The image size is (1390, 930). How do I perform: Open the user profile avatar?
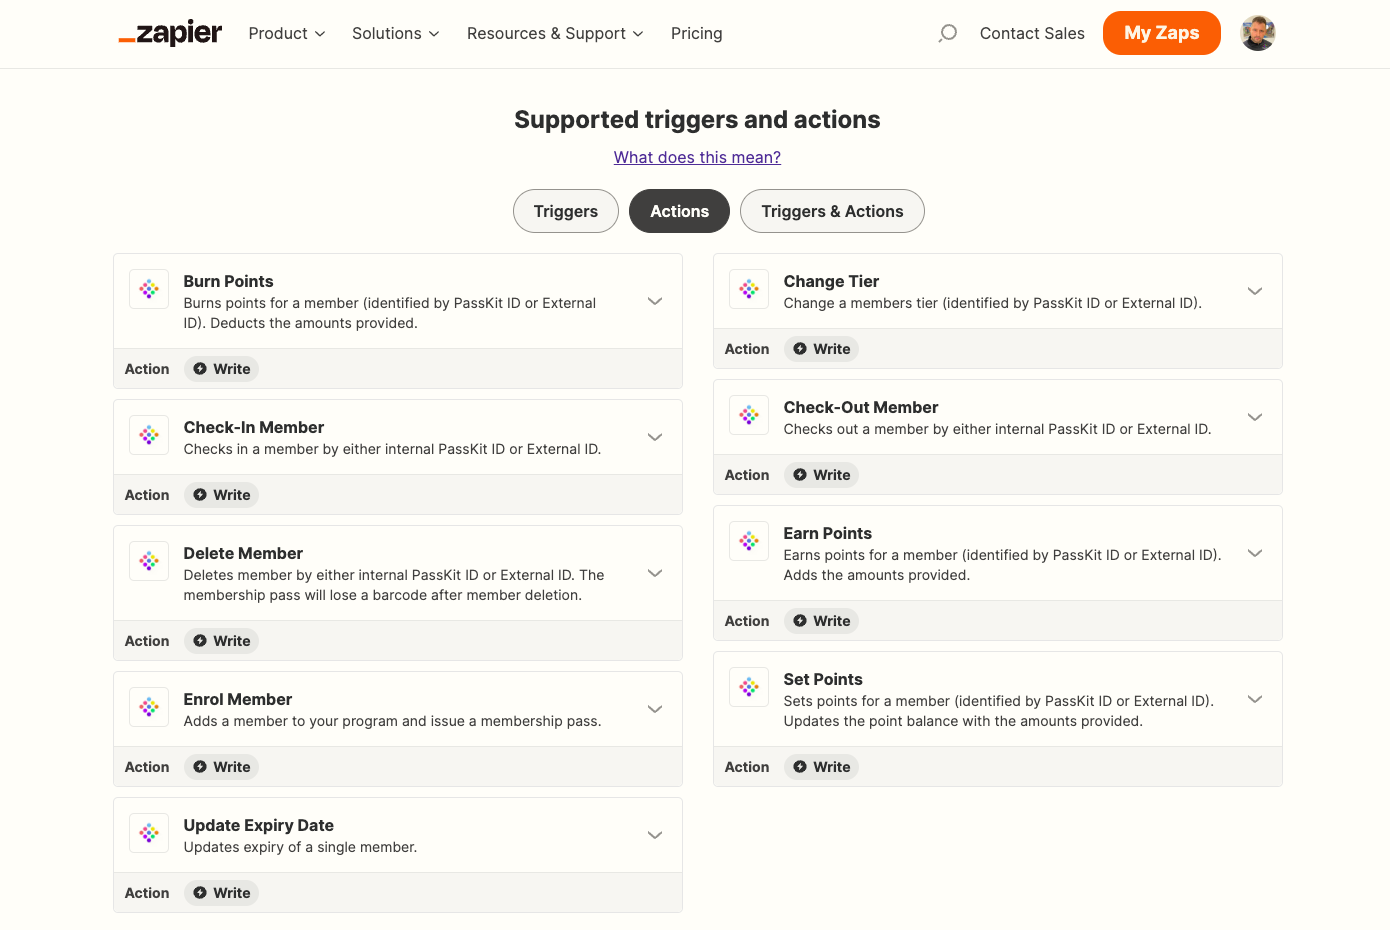(1258, 33)
